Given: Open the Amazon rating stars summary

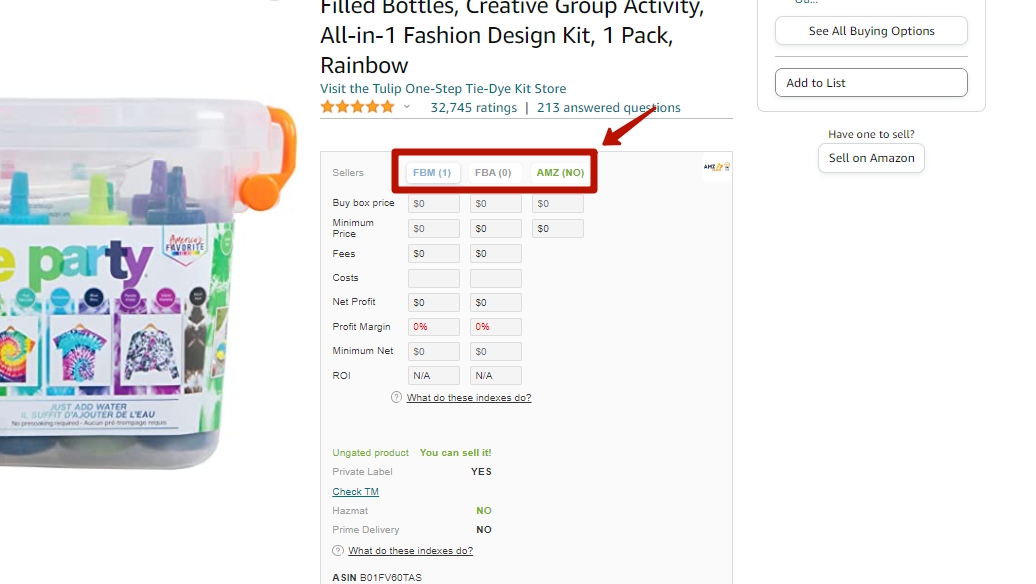Looking at the screenshot, I should pyautogui.click(x=356, y=106).
